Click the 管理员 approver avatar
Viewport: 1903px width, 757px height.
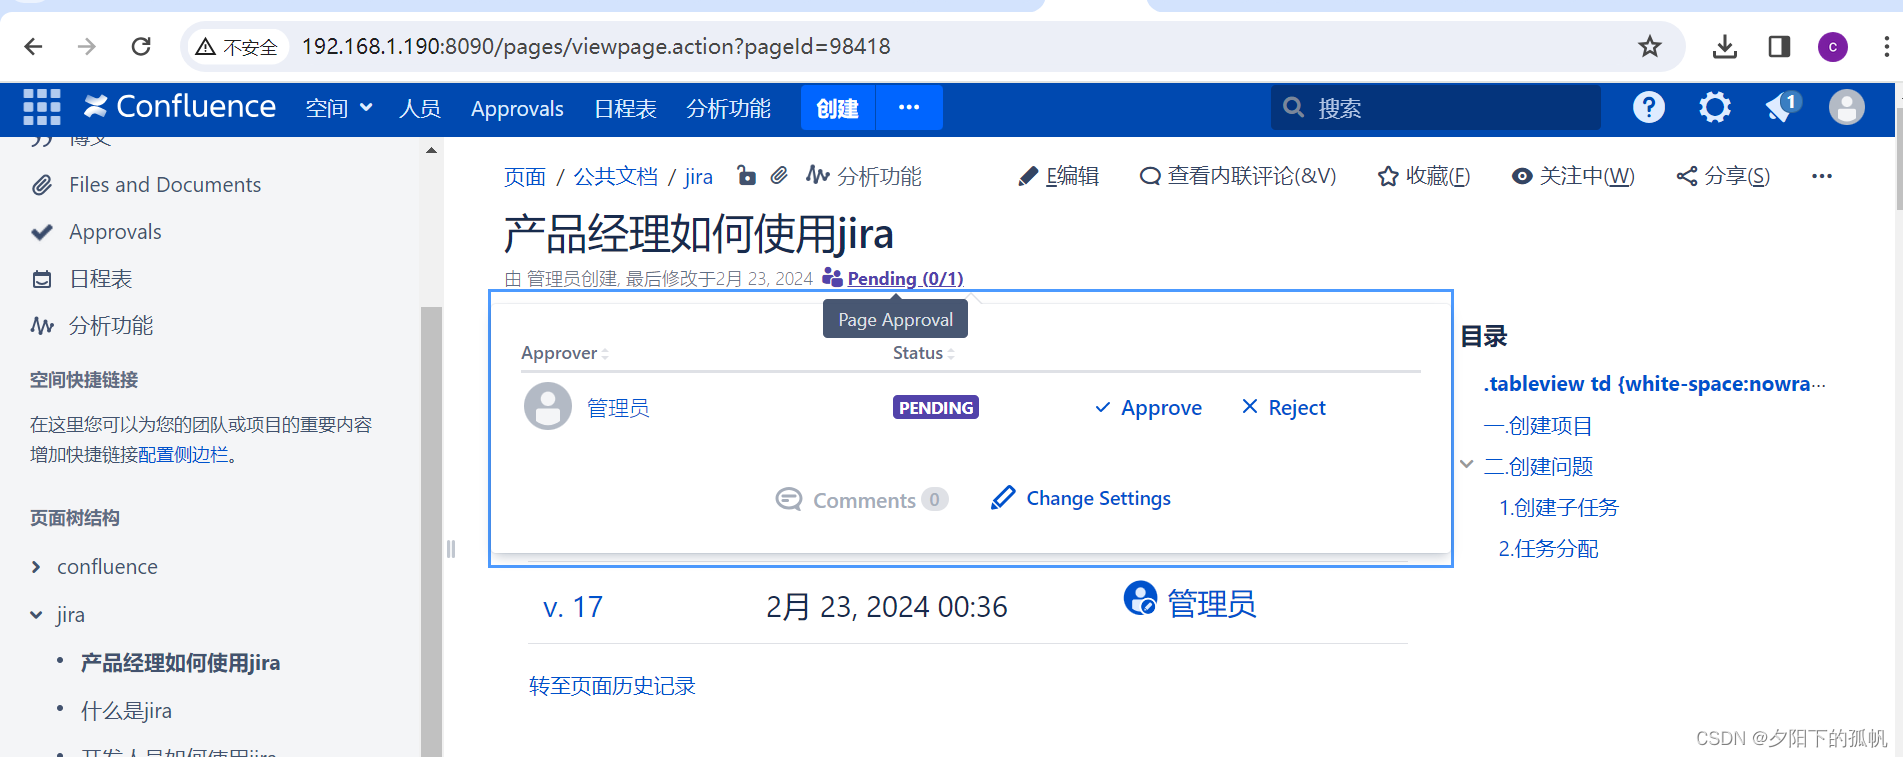pyautogui.click(x=548, y=406)
